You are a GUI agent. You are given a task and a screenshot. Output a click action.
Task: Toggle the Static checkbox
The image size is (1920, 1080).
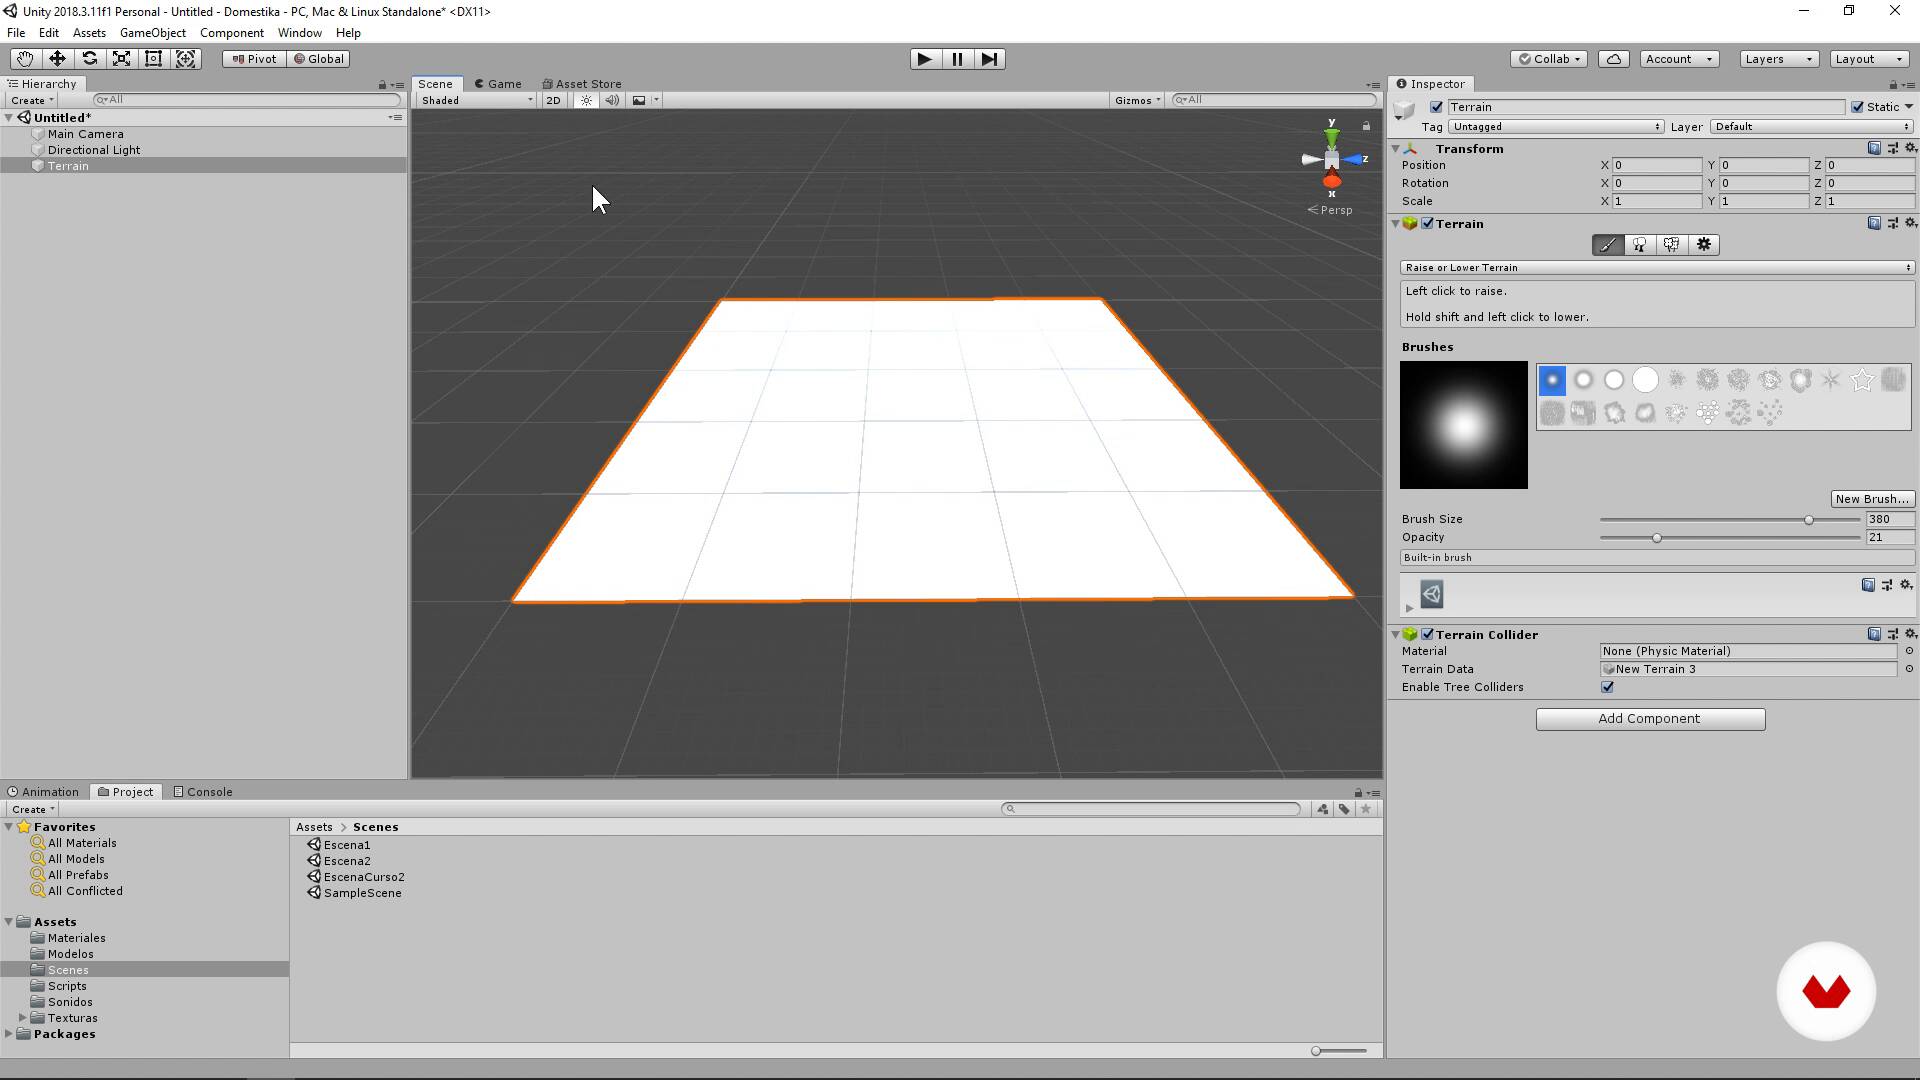click(x=1857, y=107)
